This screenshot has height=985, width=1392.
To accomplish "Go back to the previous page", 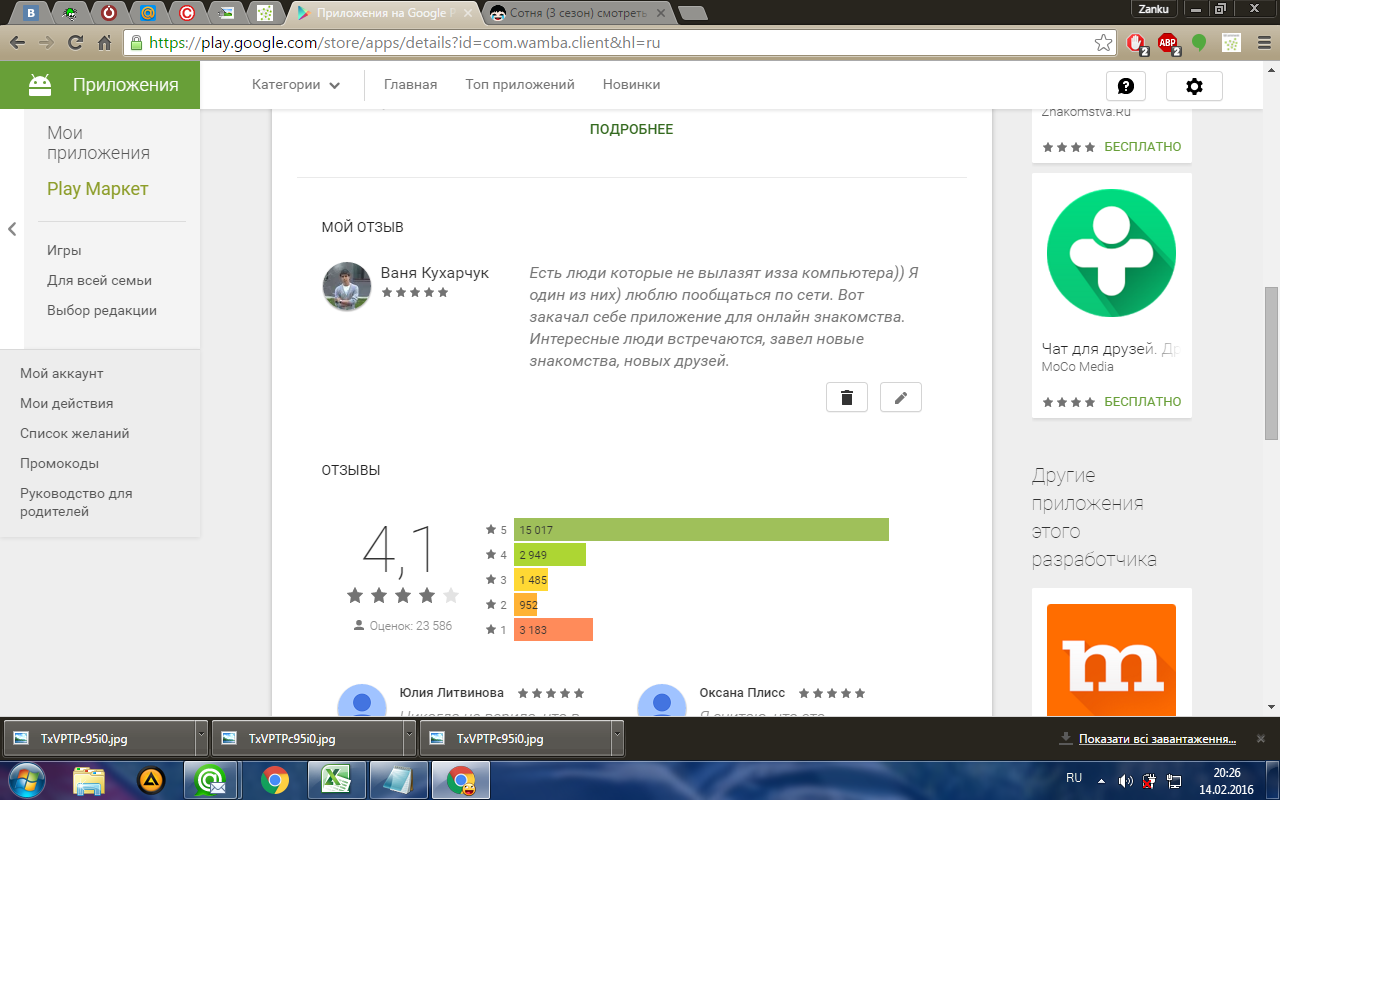I will 17,42.
